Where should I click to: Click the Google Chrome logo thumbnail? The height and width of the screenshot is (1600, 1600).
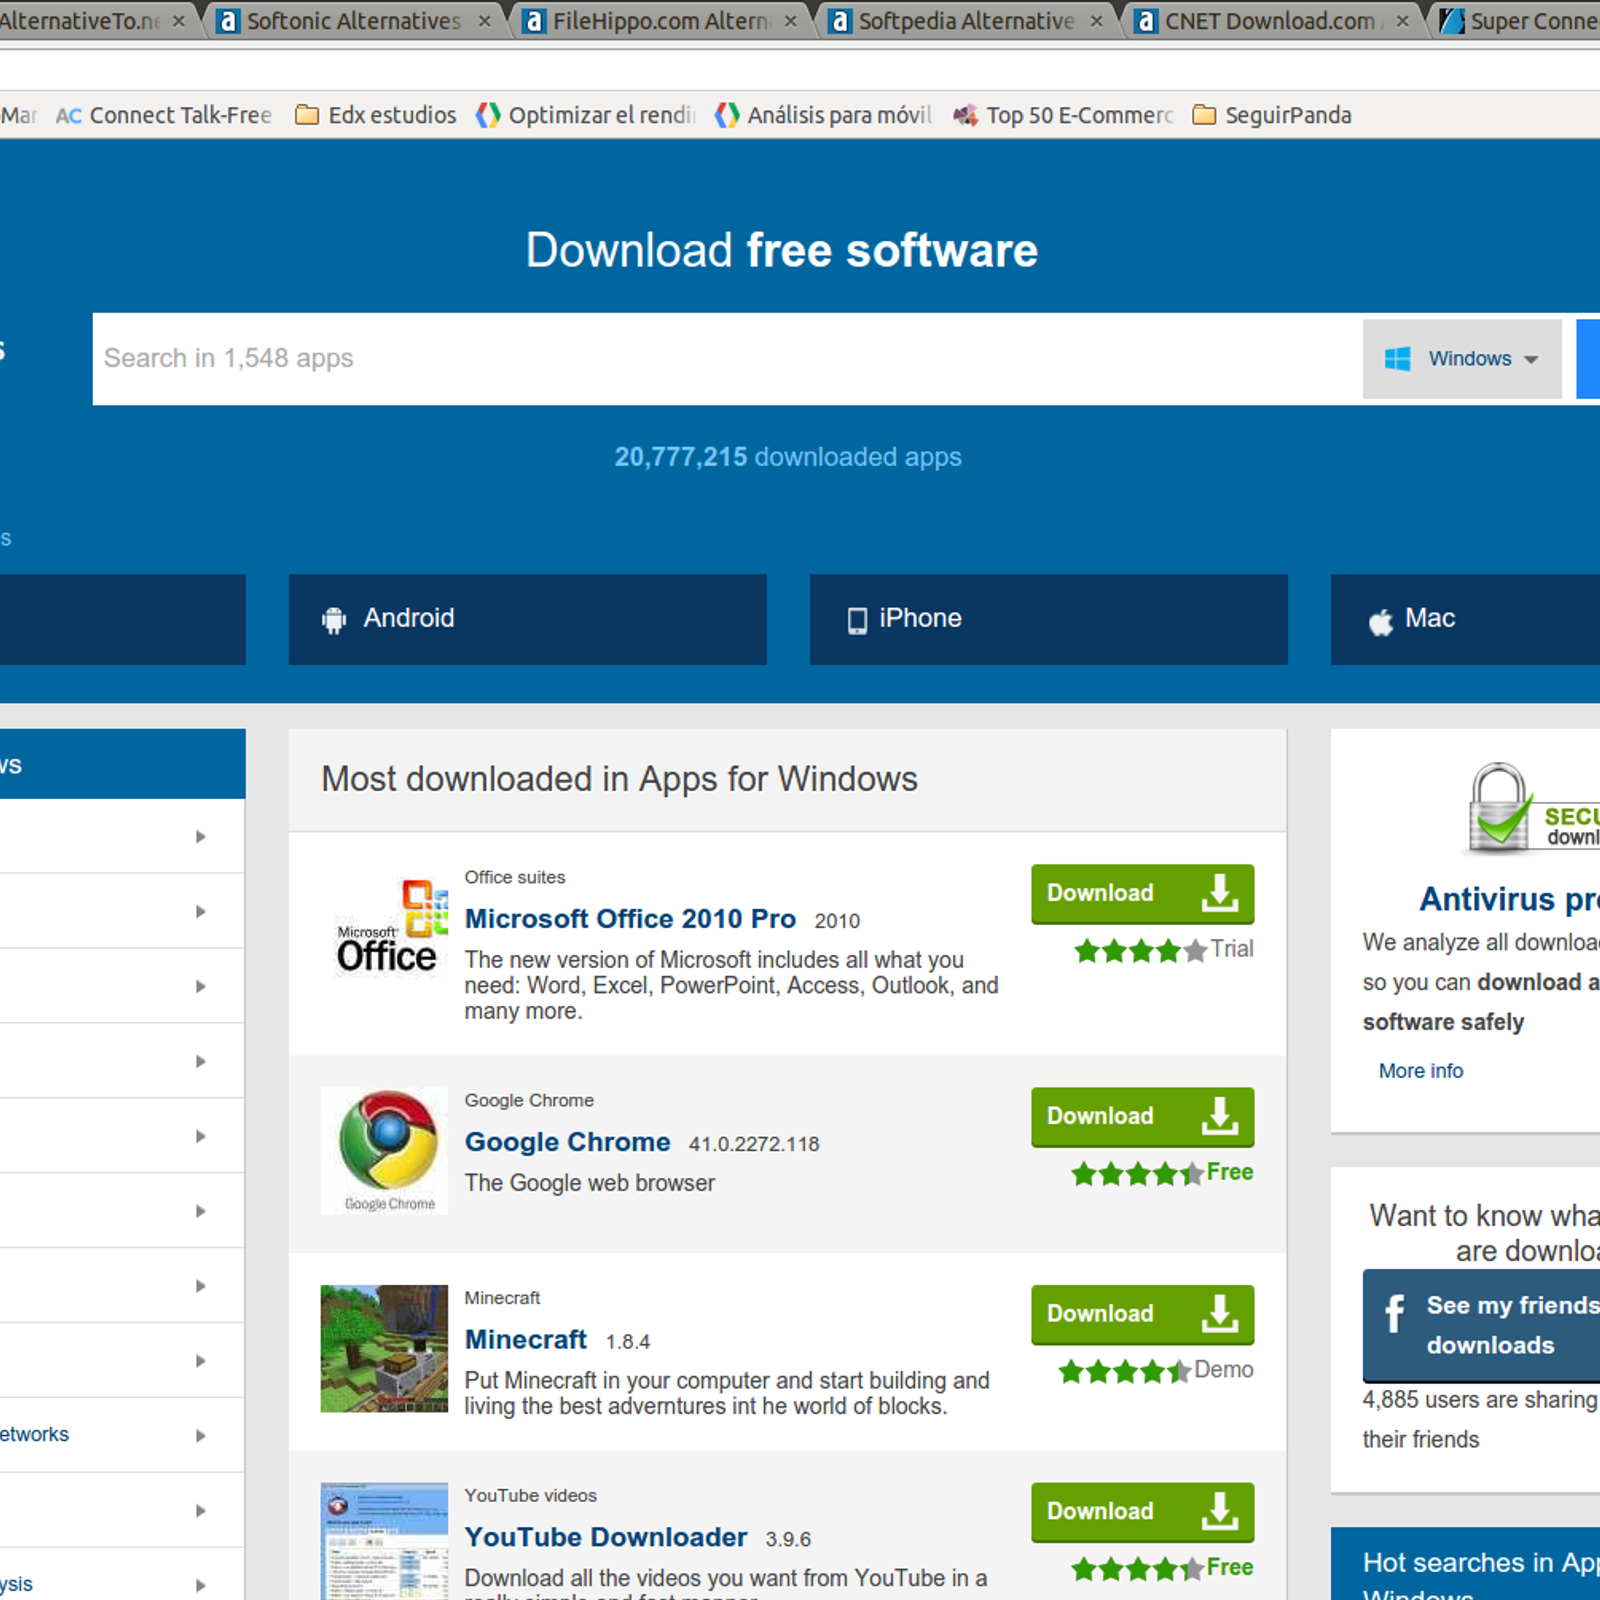coord(385,1151)
